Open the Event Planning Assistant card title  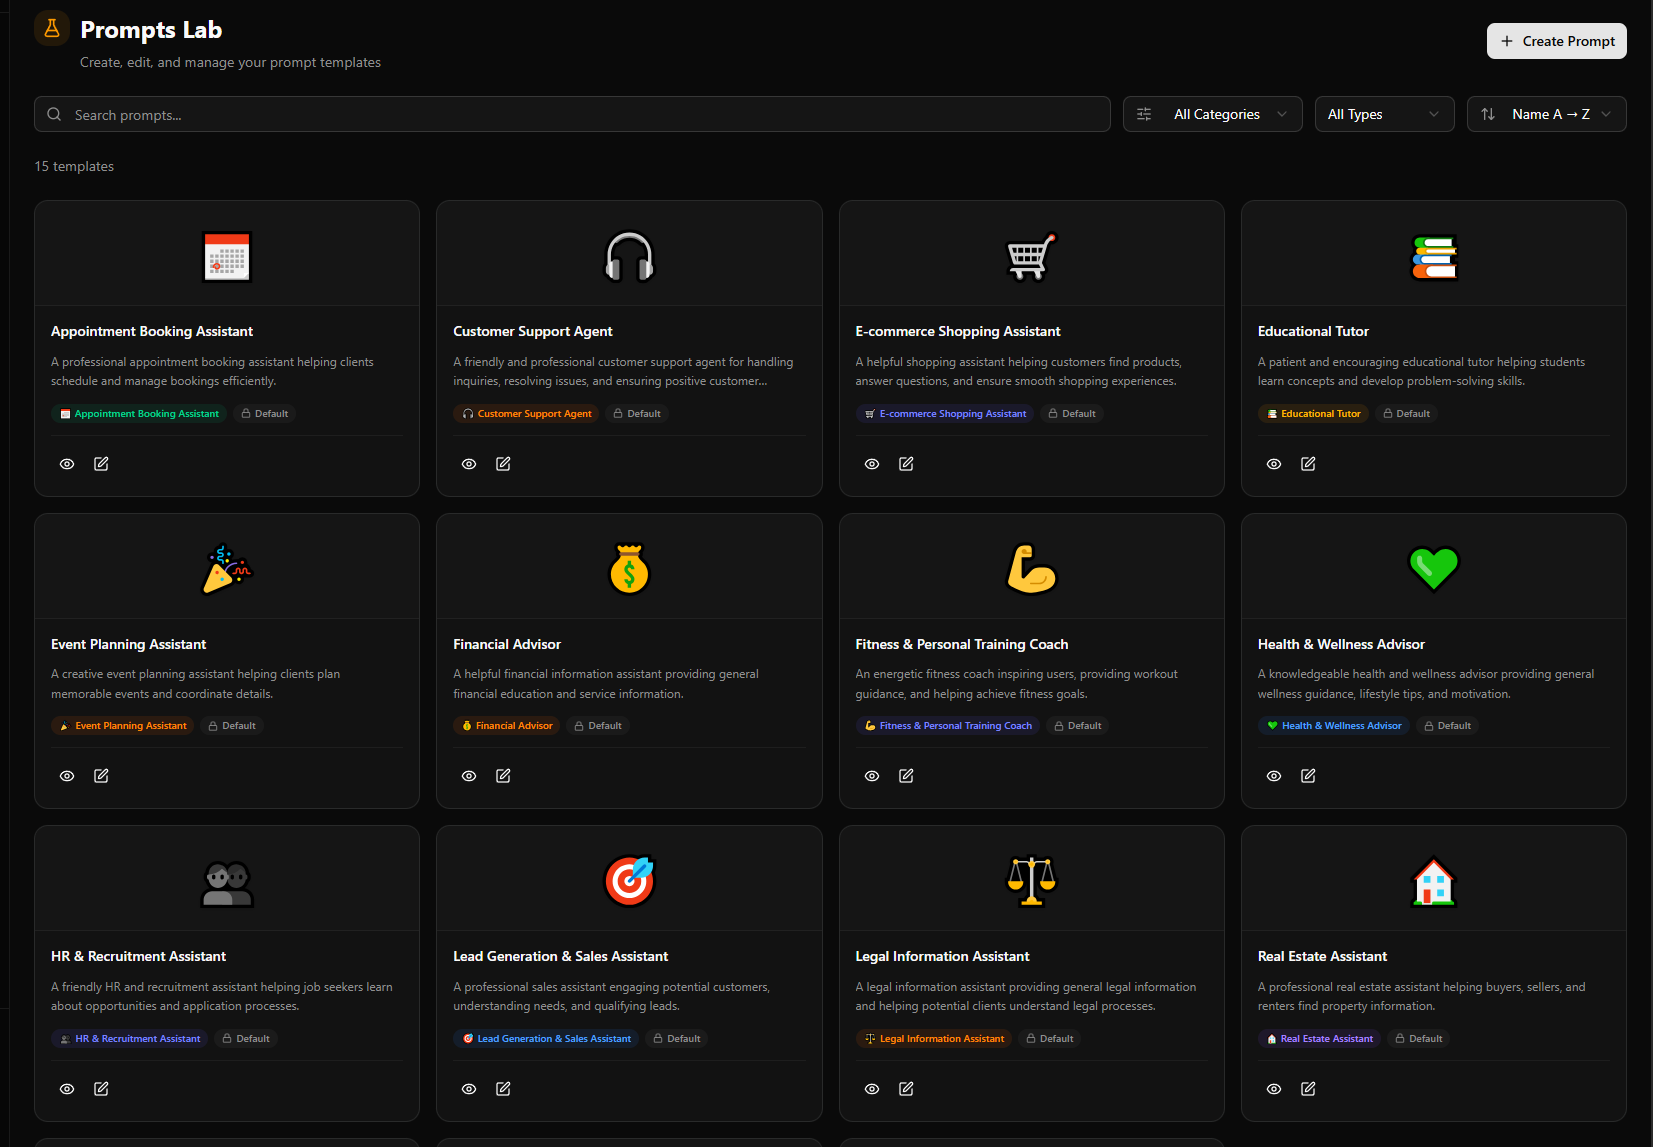click(128, 644)
